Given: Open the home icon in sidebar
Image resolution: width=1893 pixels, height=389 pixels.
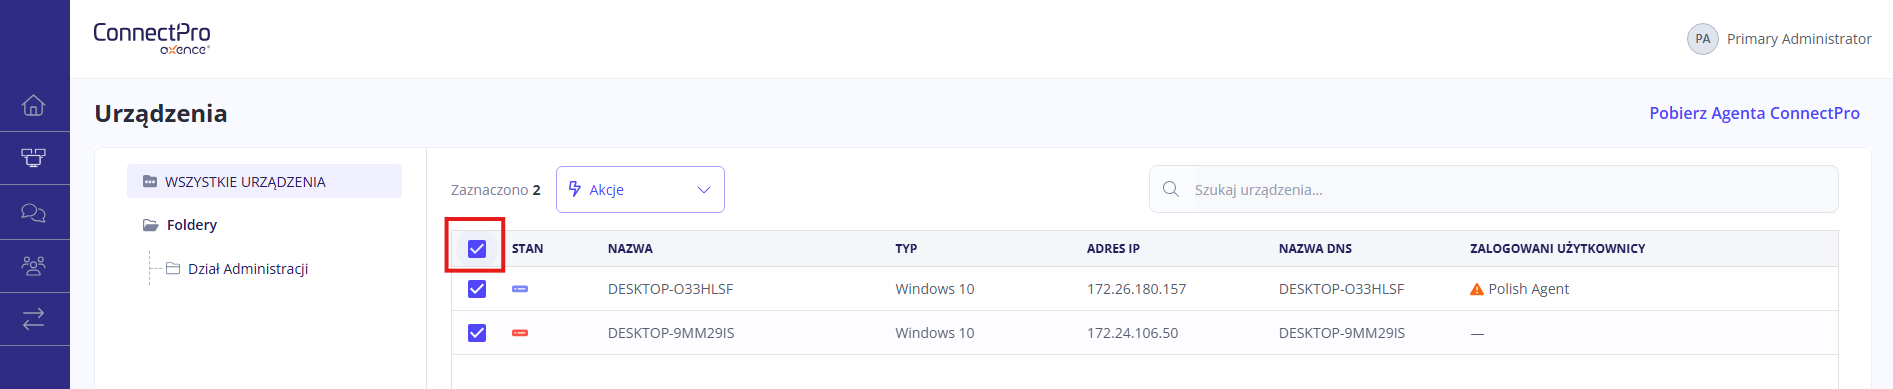Looking at the screenshot, I should [34, 105].
